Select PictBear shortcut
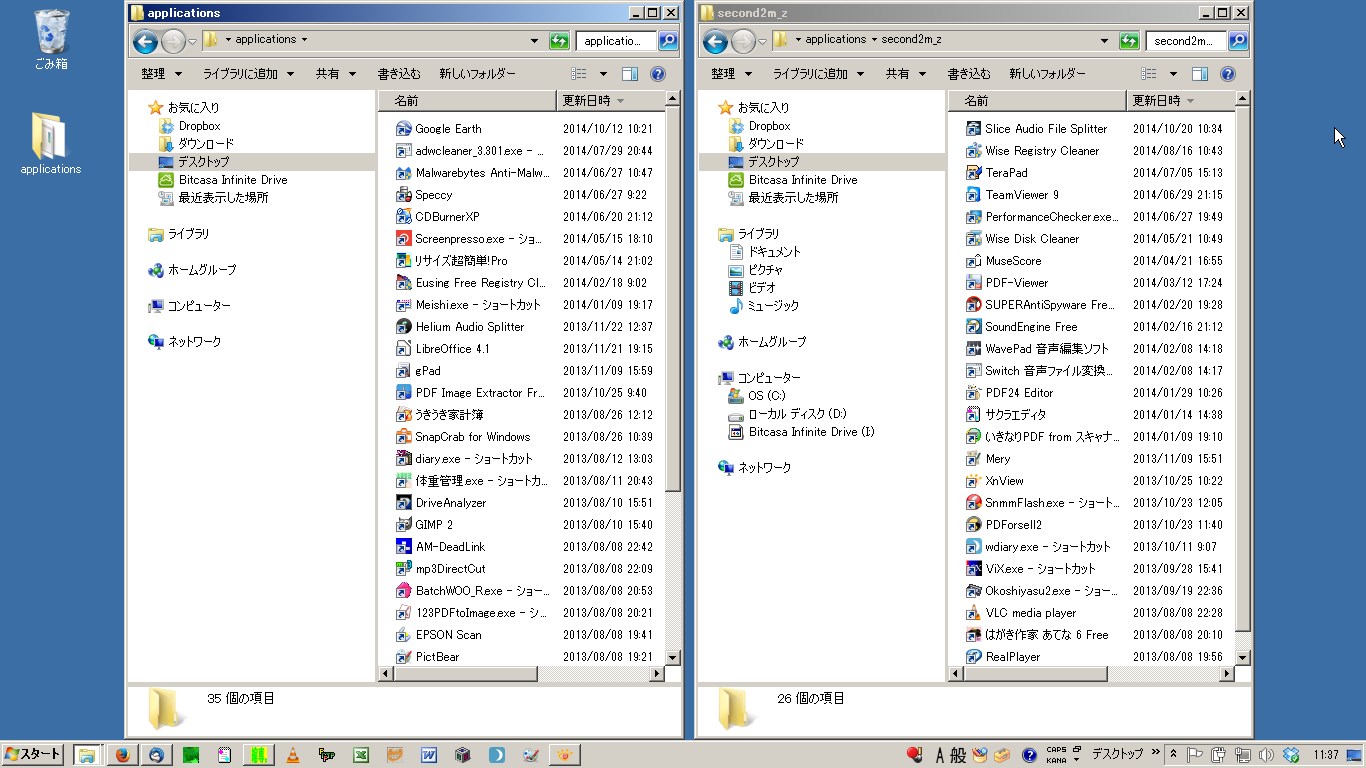 coord(428,657)
